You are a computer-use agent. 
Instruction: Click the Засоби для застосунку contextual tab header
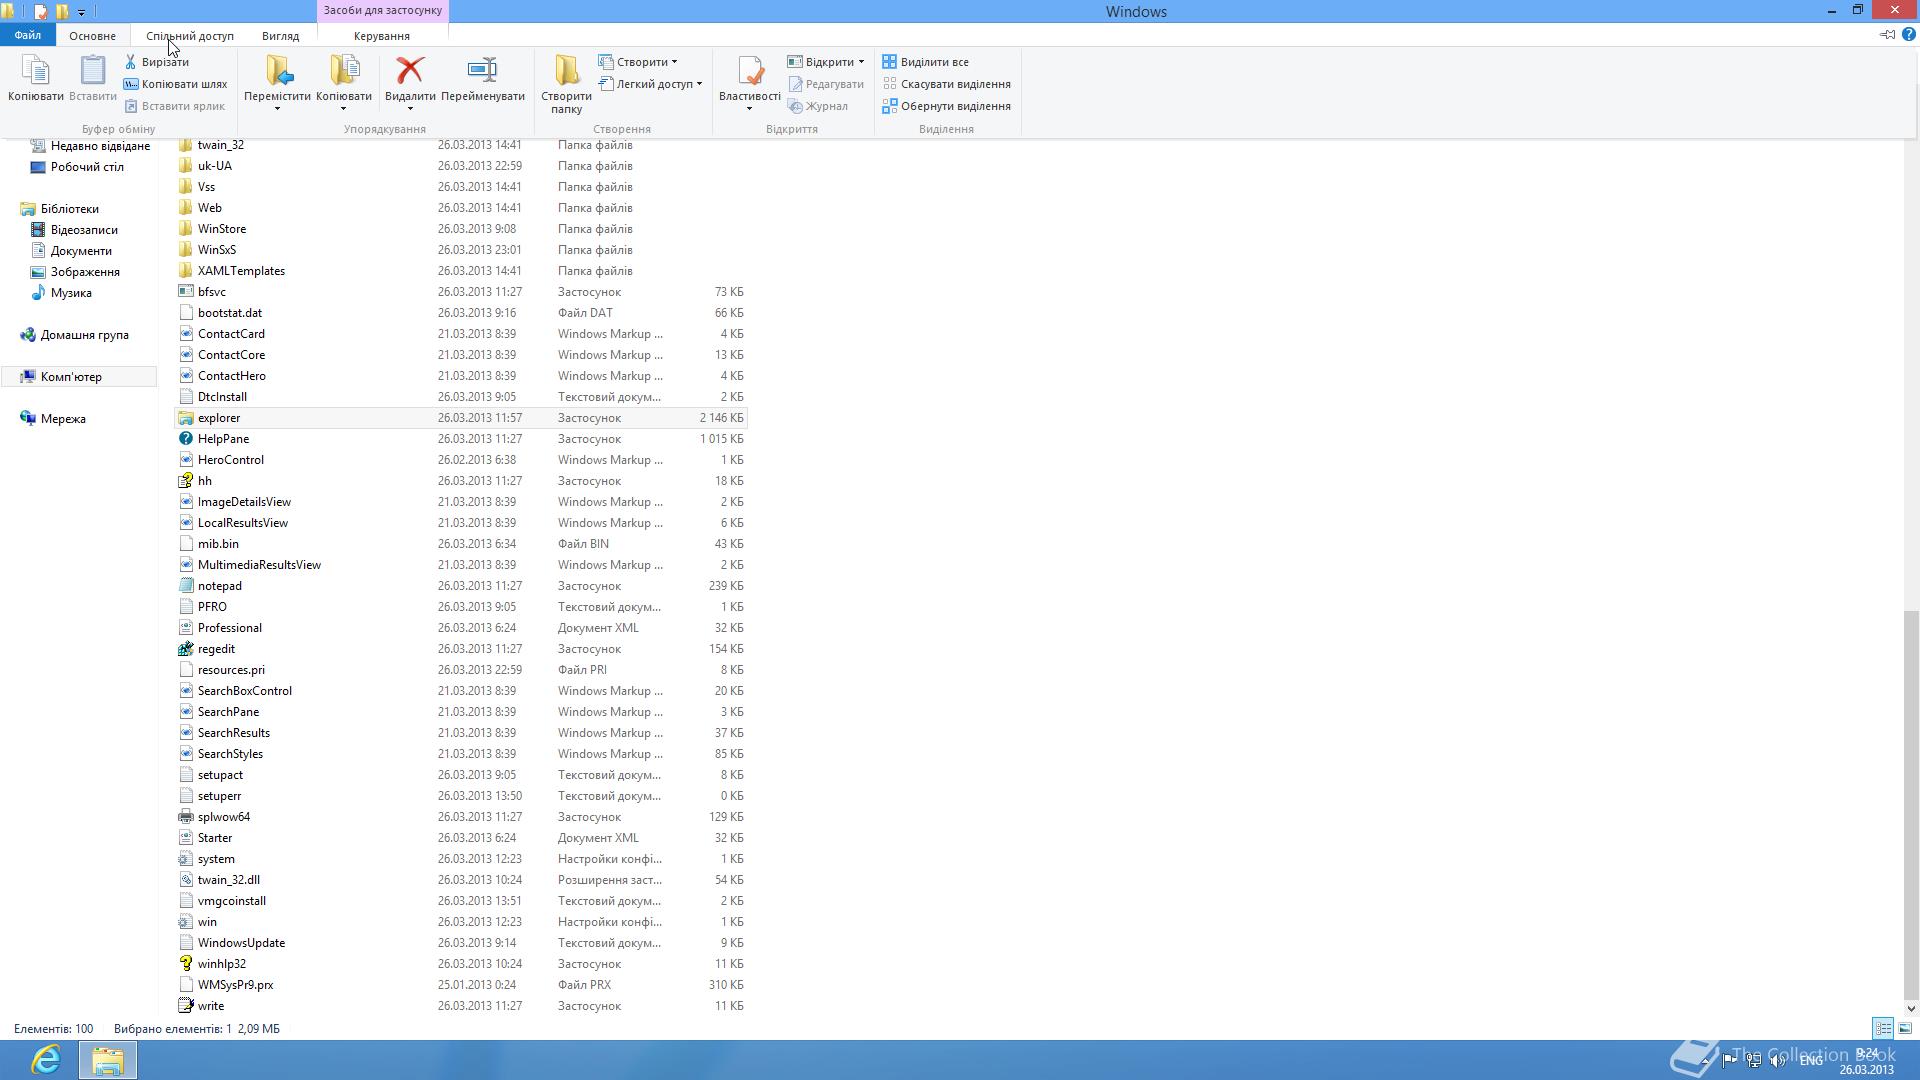pos(383,10)
